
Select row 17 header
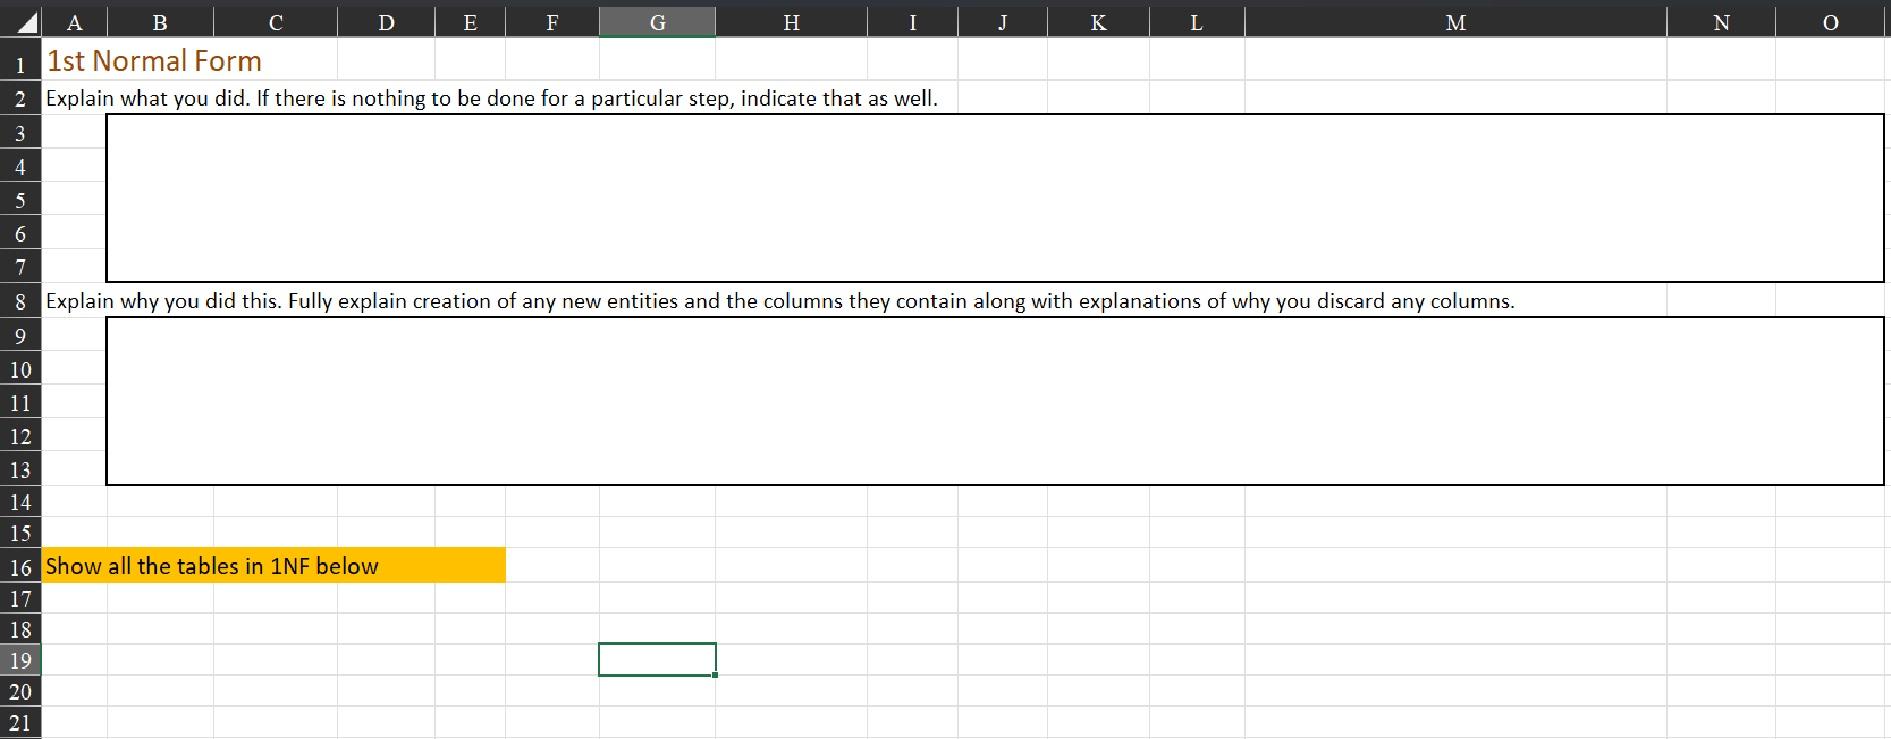click(20, 599)
